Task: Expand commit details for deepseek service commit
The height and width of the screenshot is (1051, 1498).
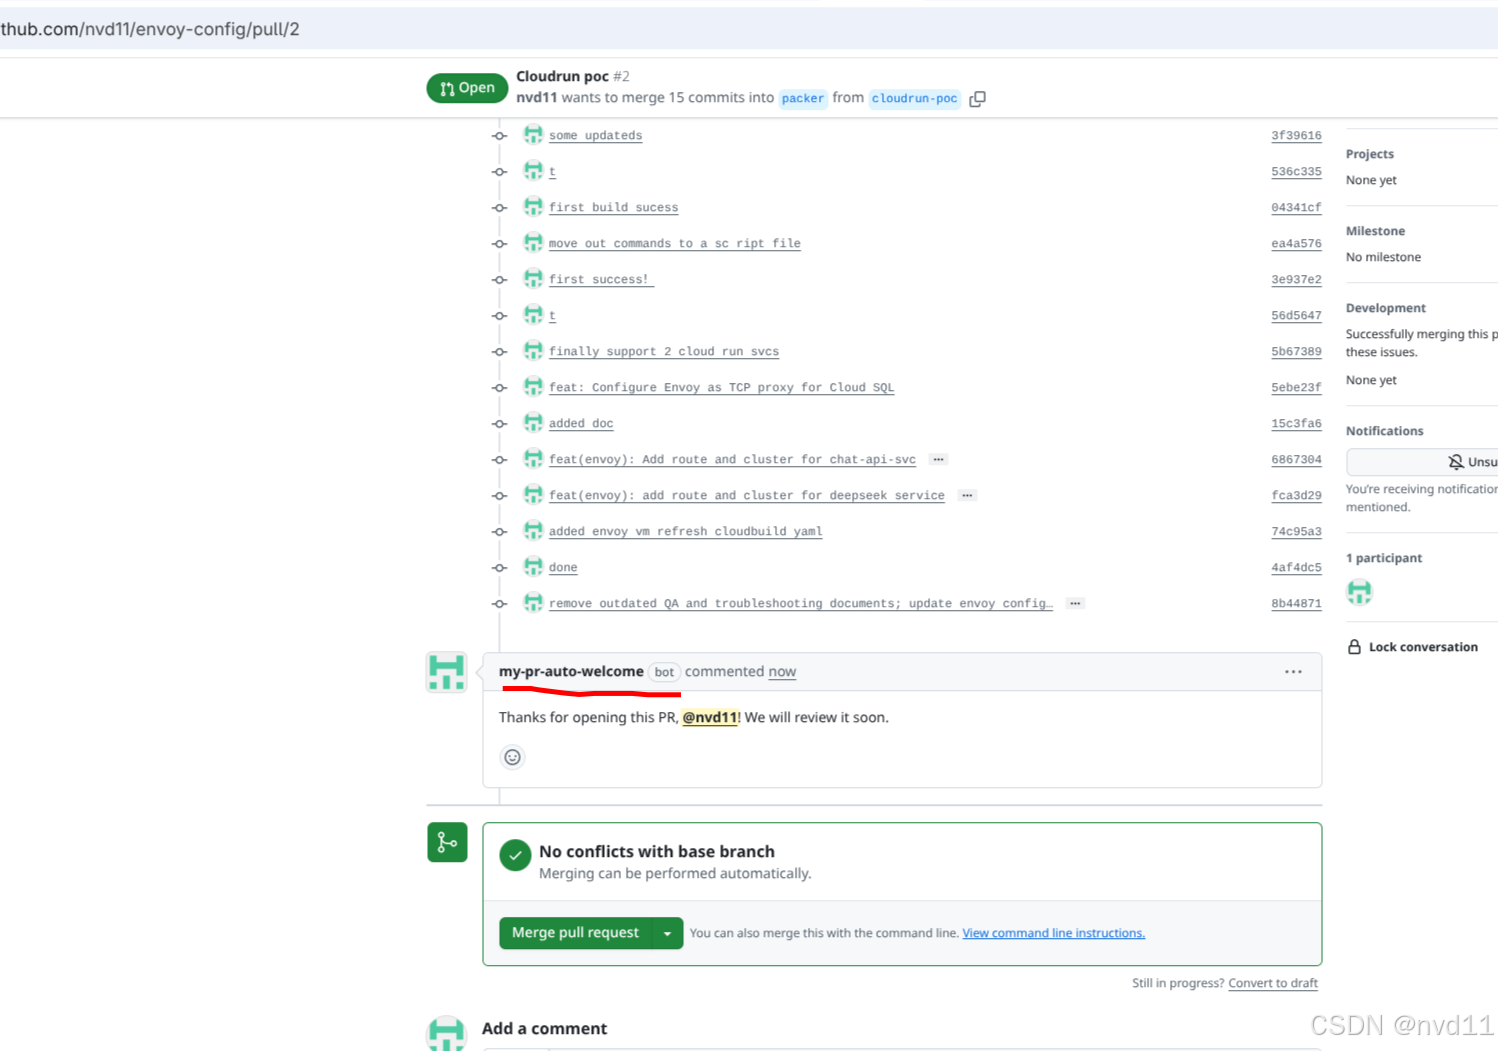Action: [967, 496]
